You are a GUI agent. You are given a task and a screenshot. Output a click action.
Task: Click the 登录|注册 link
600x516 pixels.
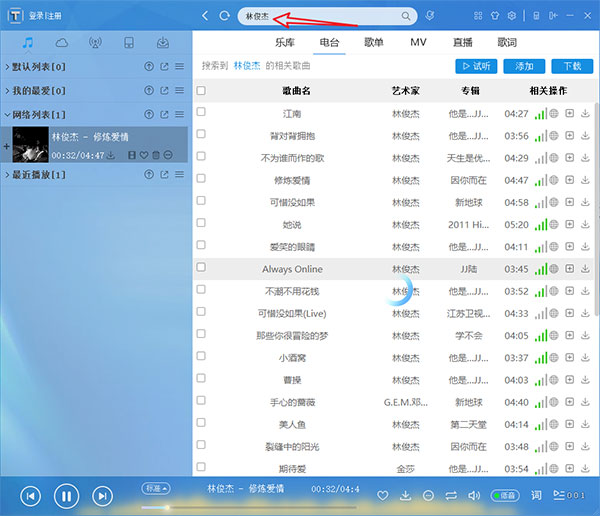tap(45, 16)
